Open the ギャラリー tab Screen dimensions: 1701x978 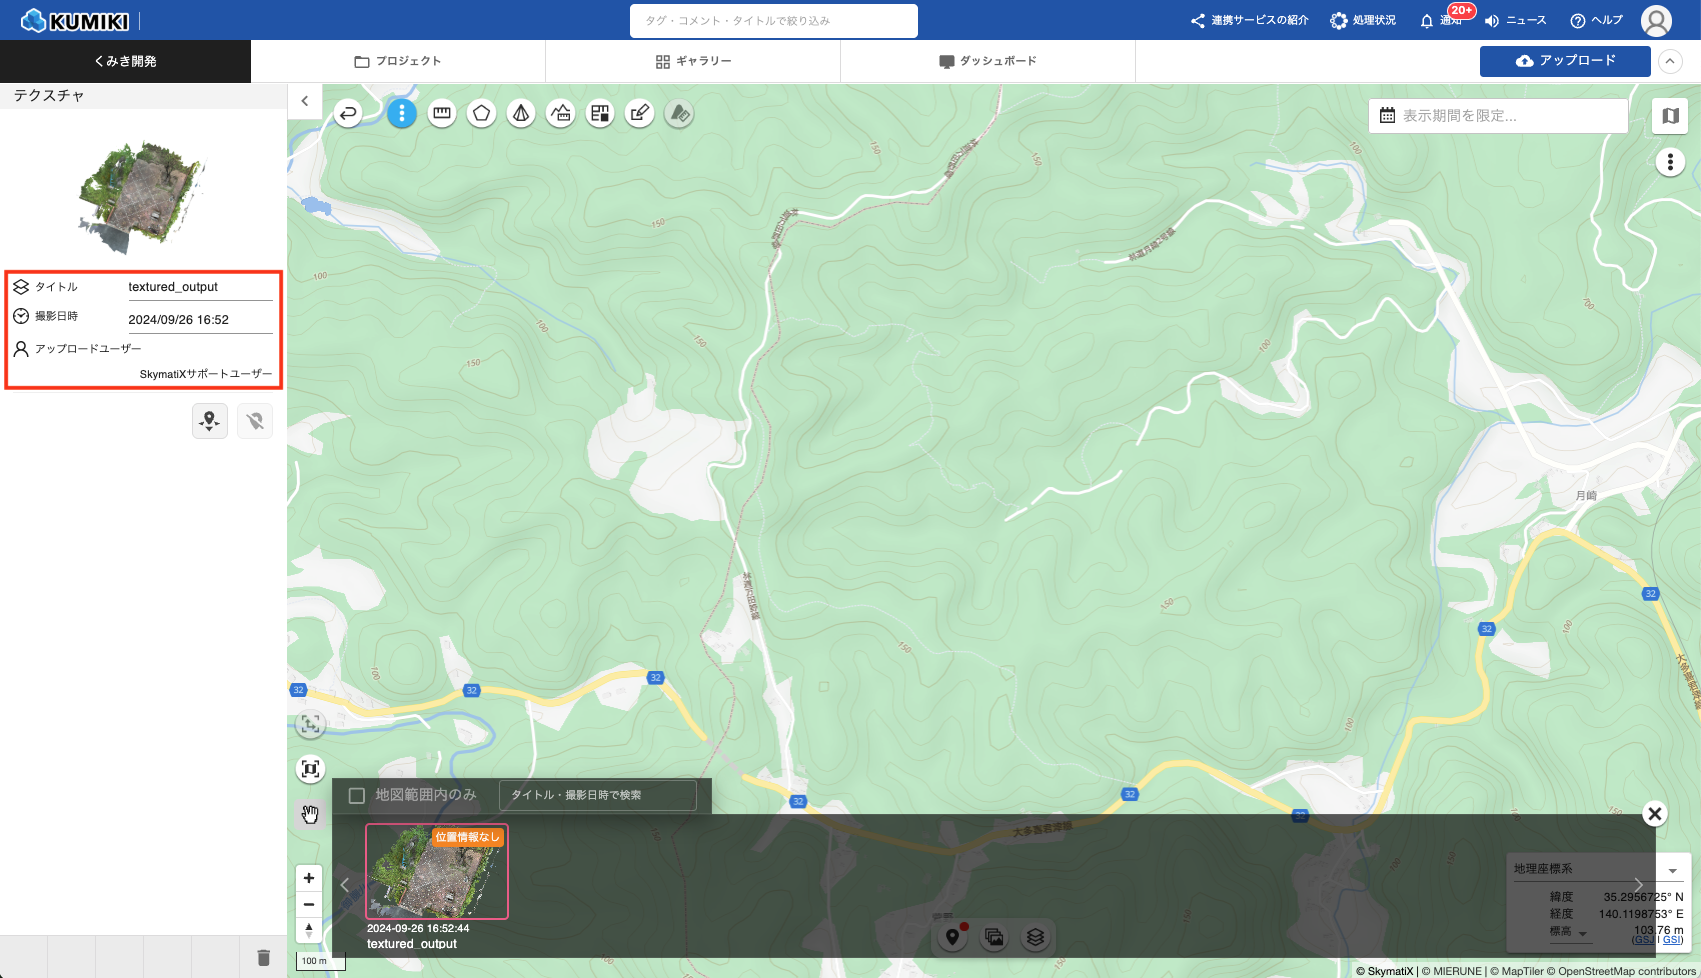coord(693,61)
